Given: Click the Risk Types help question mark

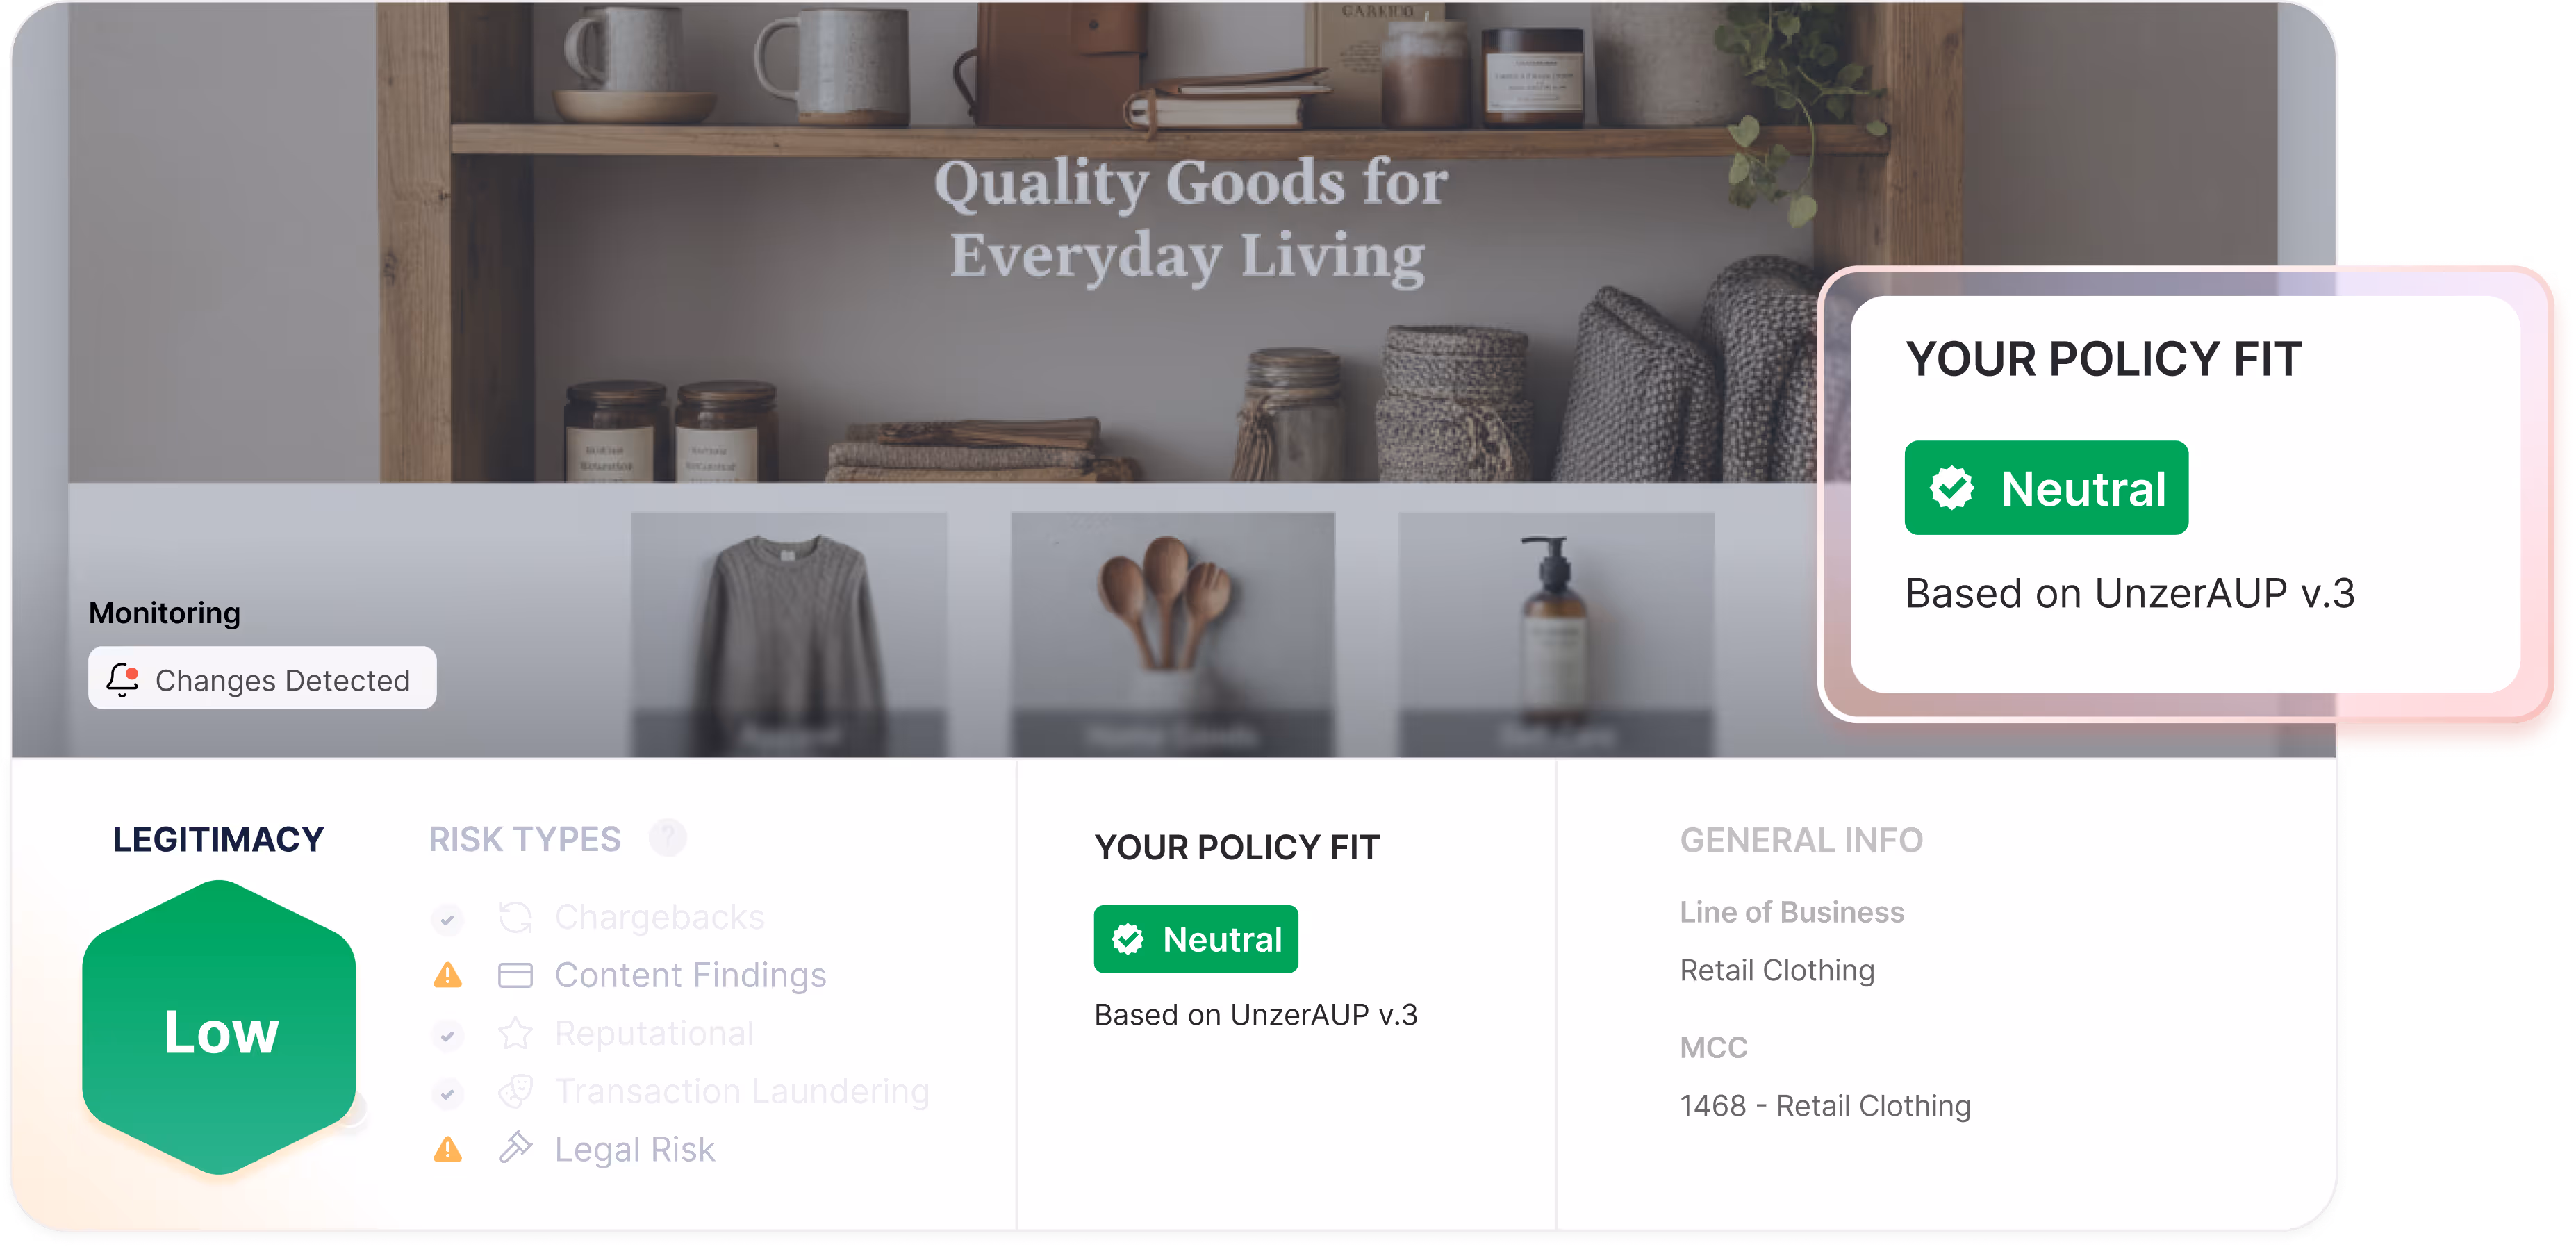Looking at the screenshot, I should click(x=667, y=838).
